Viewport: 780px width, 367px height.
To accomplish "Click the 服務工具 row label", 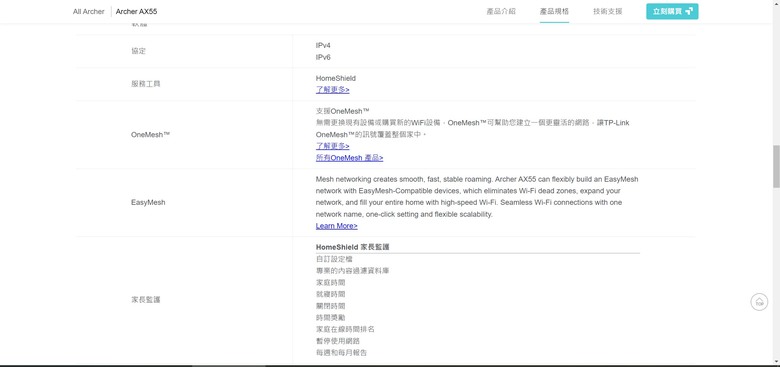I will click(146, 84).
